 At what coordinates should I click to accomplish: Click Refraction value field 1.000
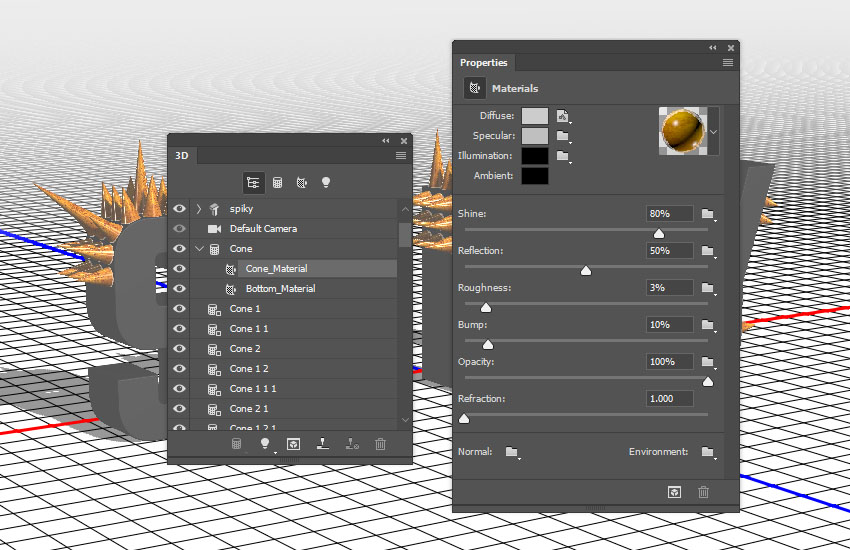(669, 399)
